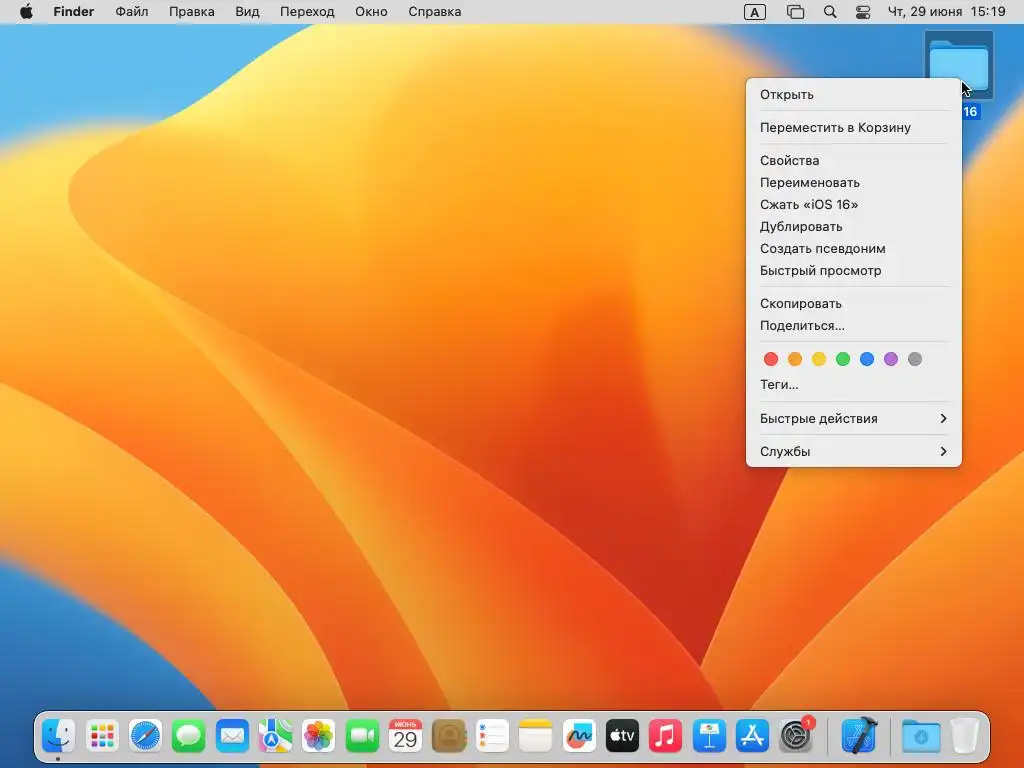Image resolution: width=1024 pixels, height=768 pixels.
Task: Open Stage Manager menu bar icon
Action: click(795, 12)
